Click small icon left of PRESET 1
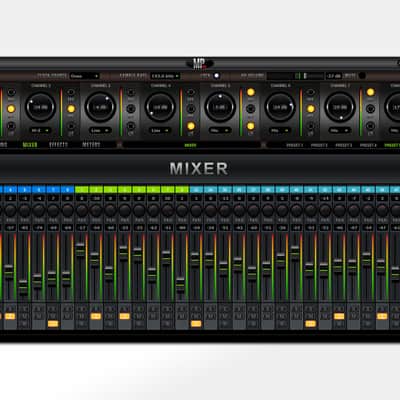Viewport: 400px width, 400px height. click(263, 145)
